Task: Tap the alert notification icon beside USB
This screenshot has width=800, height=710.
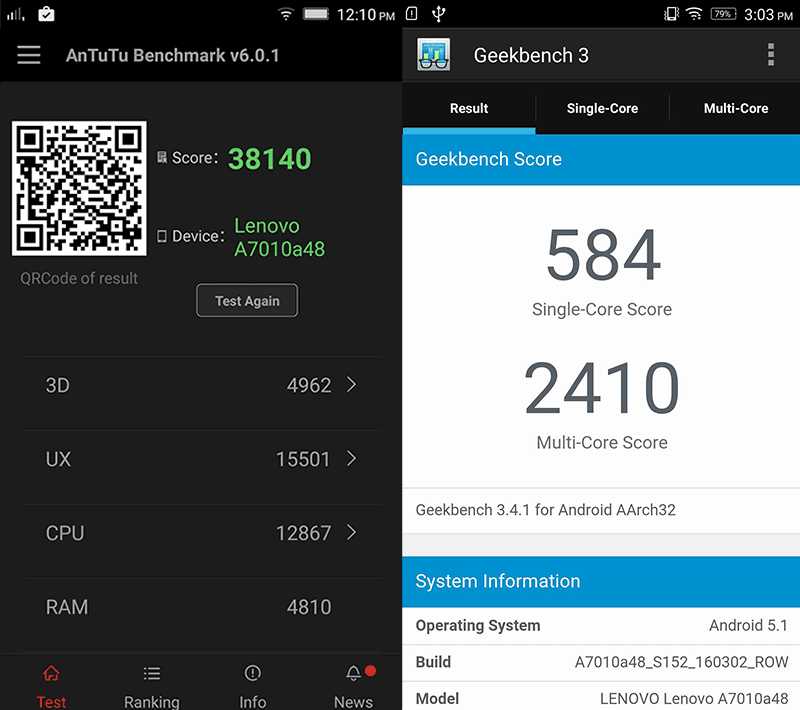Action: click(x=411, y=14)
